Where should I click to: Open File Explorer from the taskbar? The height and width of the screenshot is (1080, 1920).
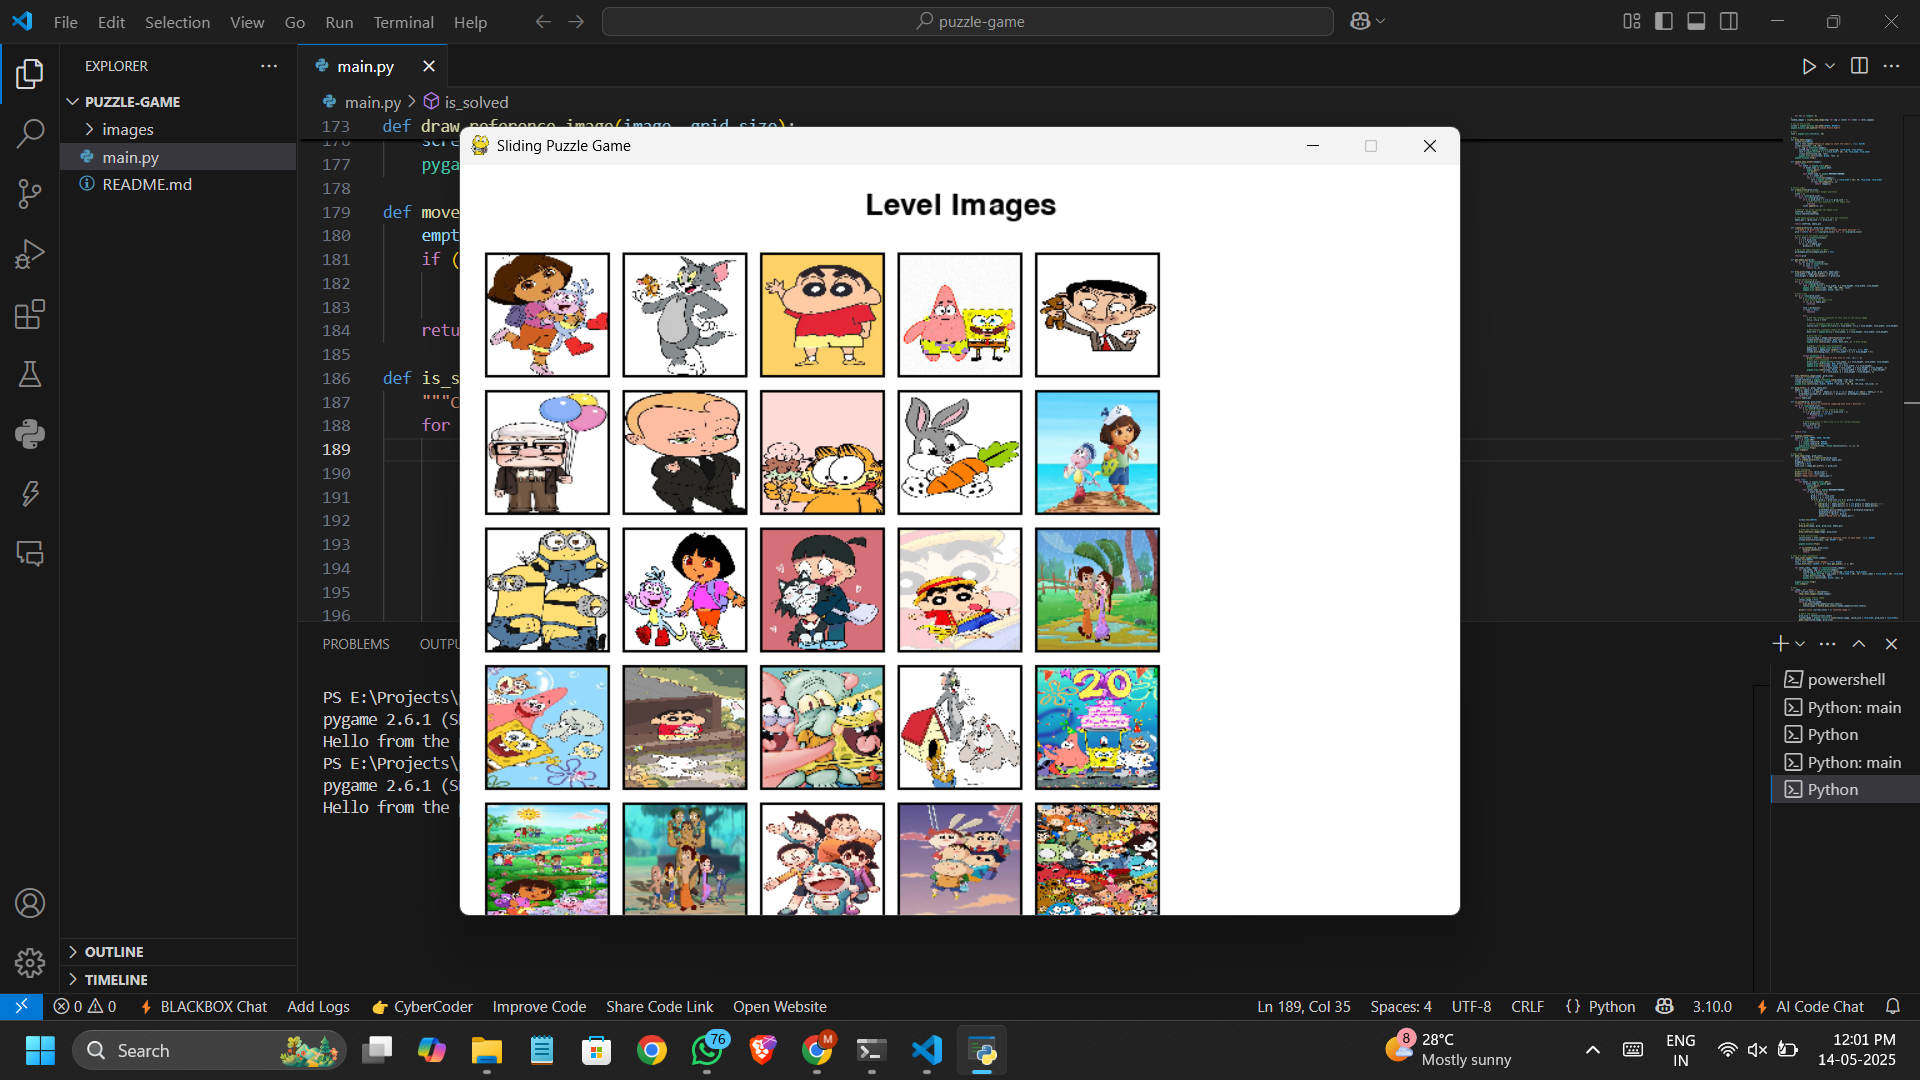point(487,1050)
